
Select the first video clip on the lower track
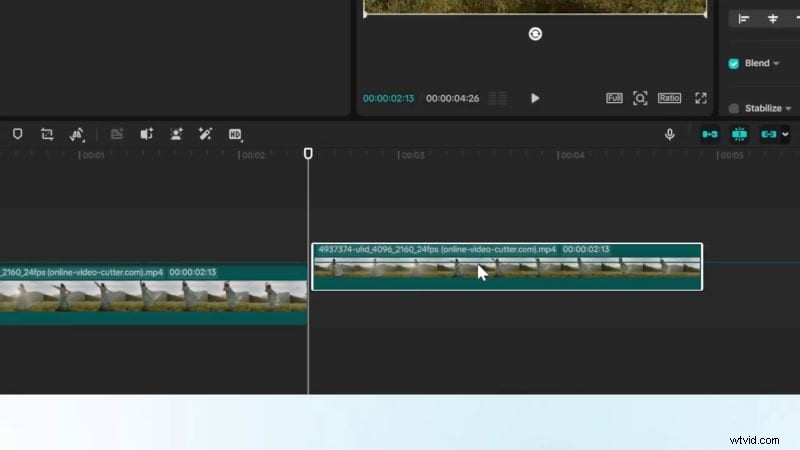coord(153,294)
